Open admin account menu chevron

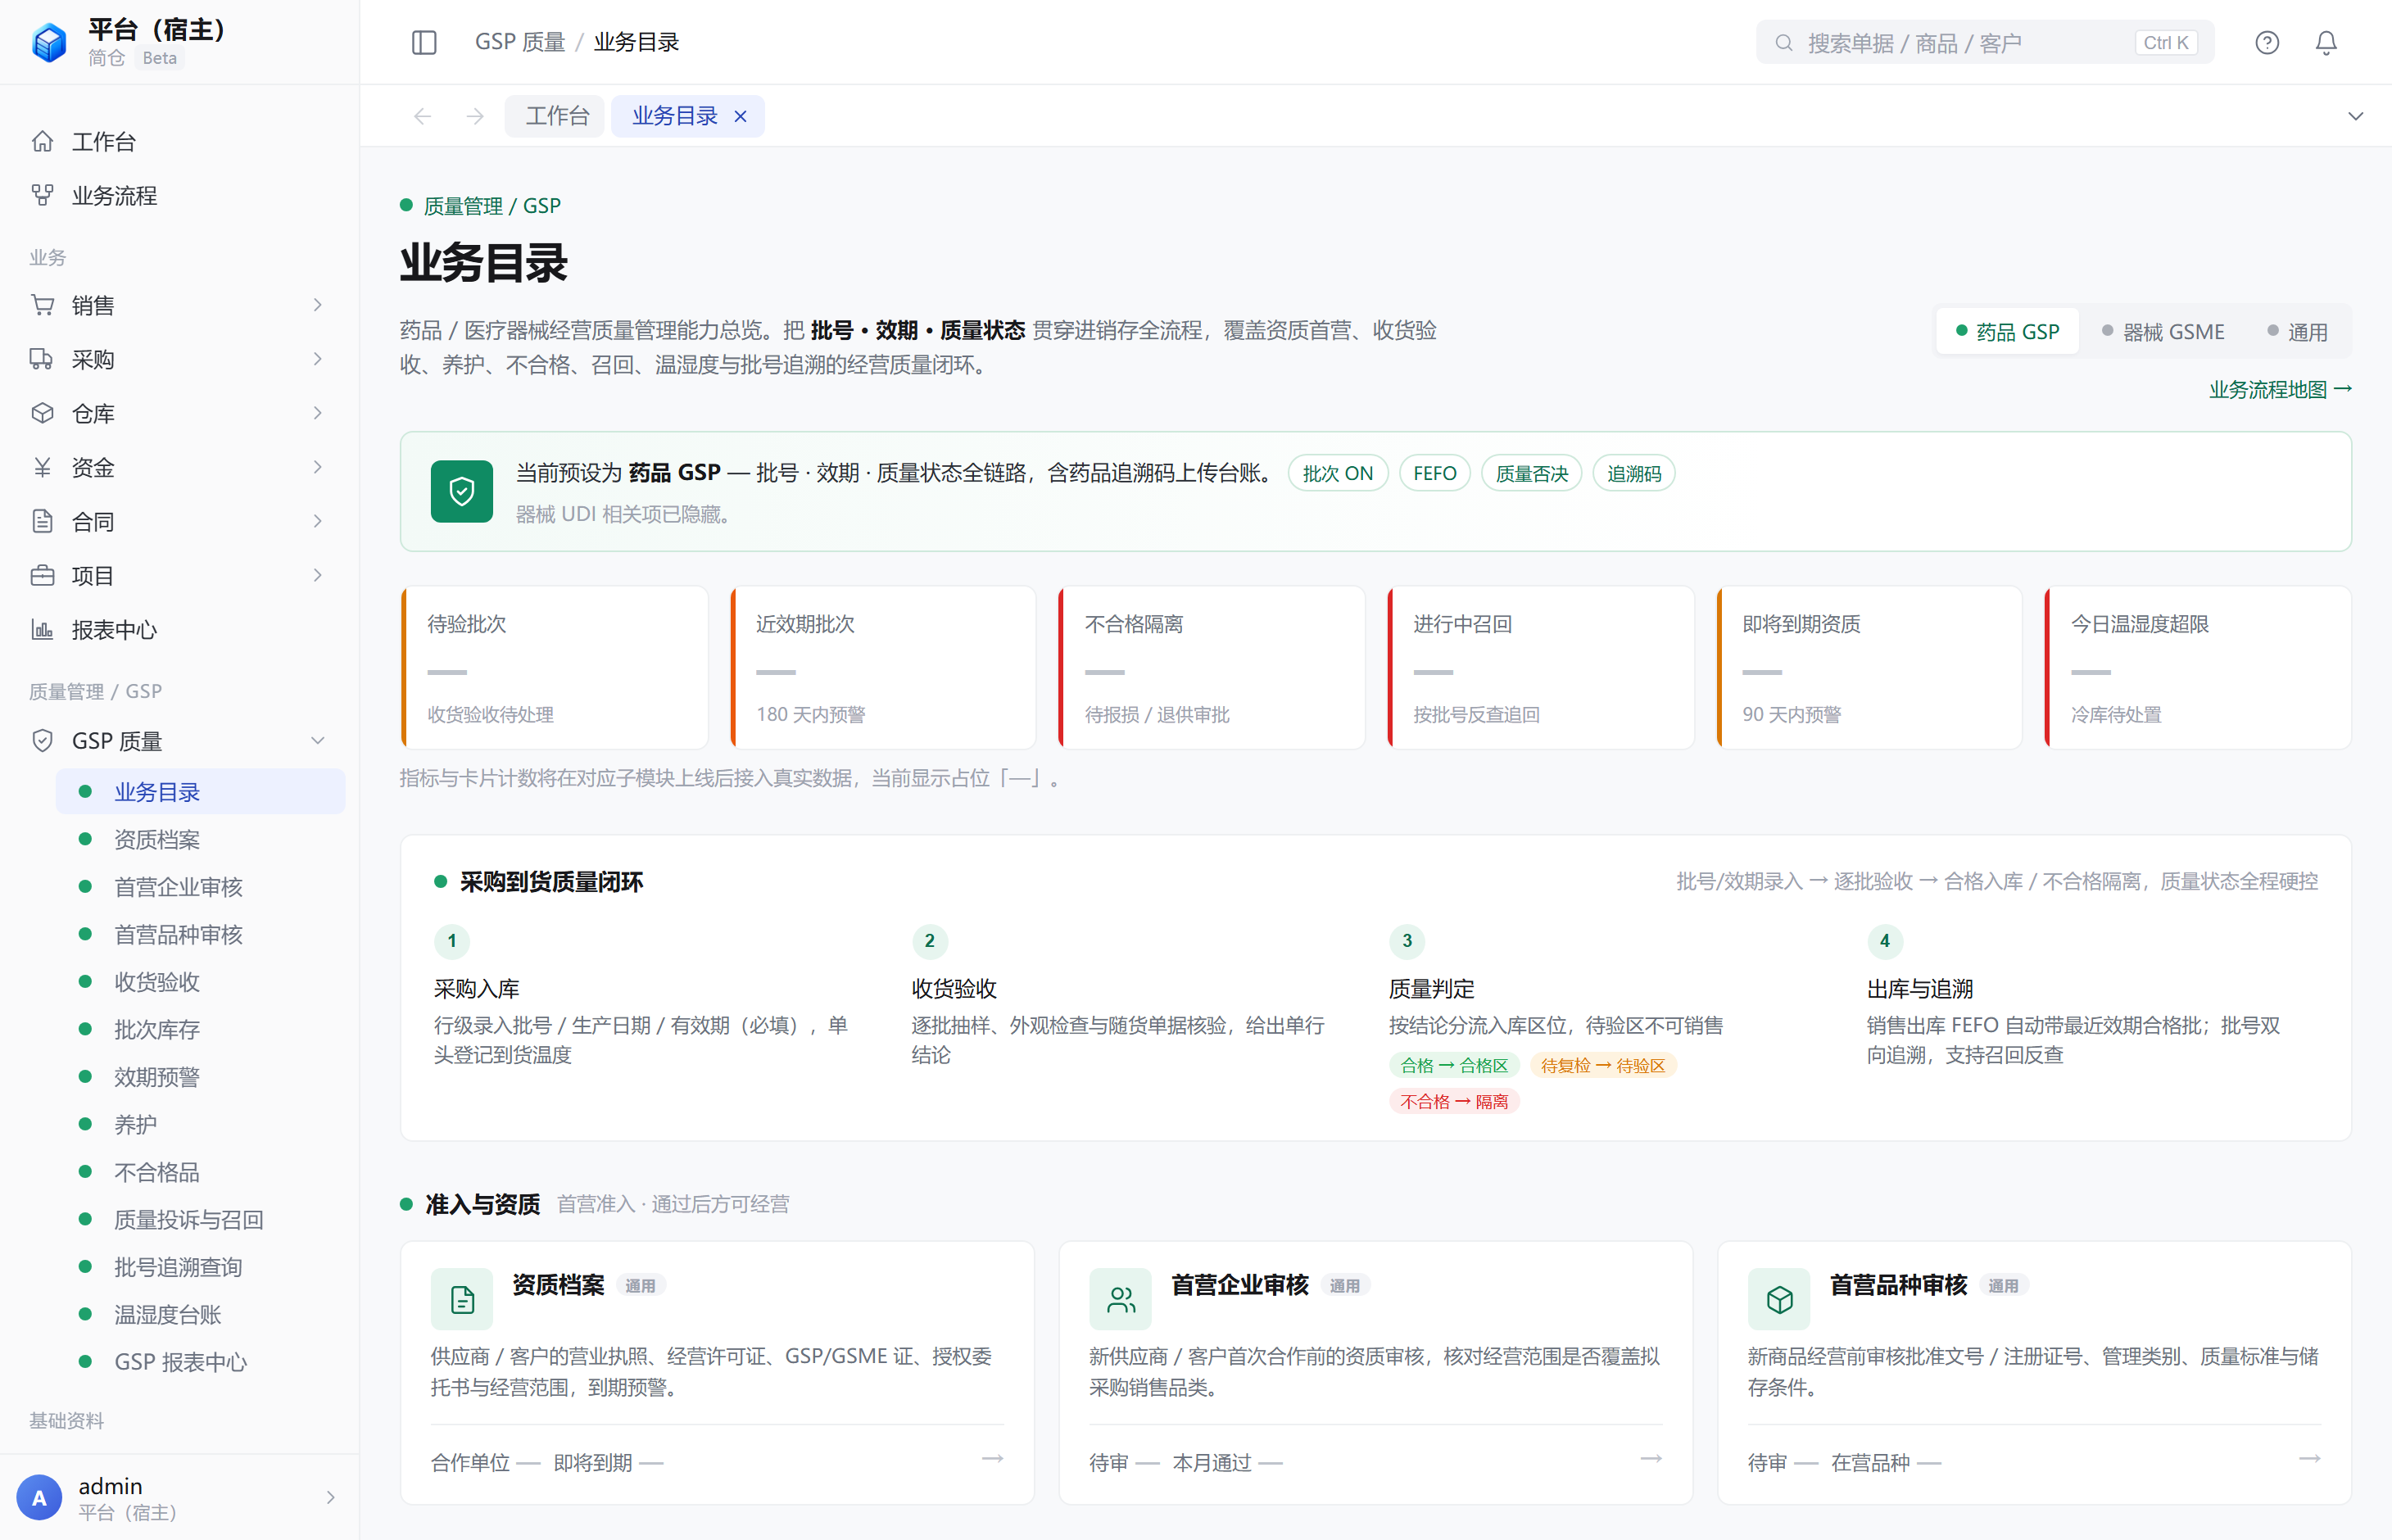pos(330,1497)
